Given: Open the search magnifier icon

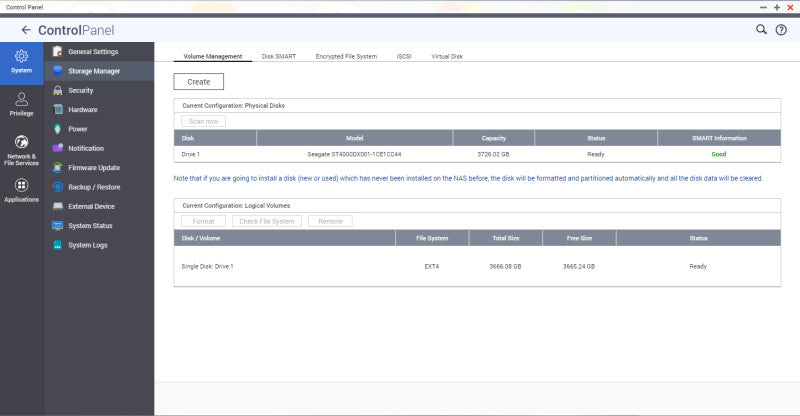Looking at the screenshot, I should [761, 30].
